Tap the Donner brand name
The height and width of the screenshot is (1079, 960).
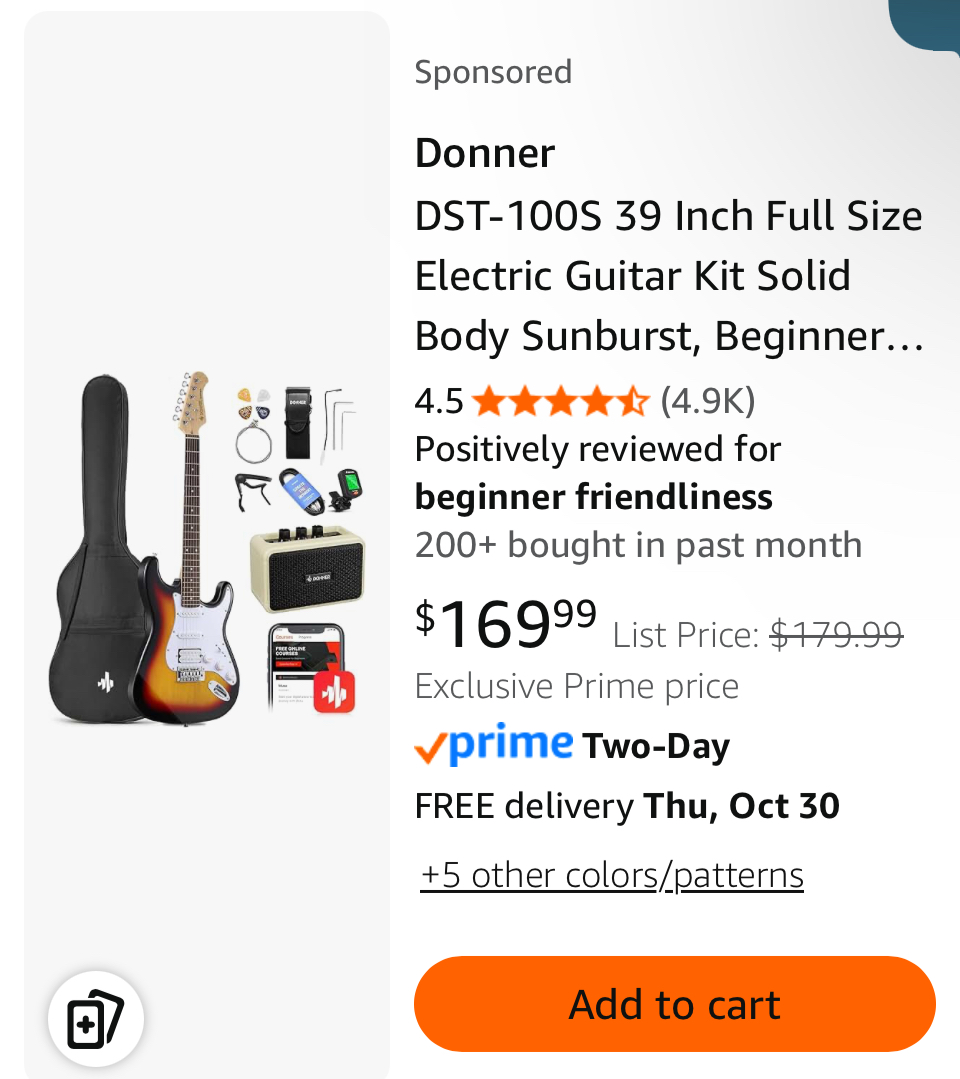pyautogui.click(x=485, y=153)
